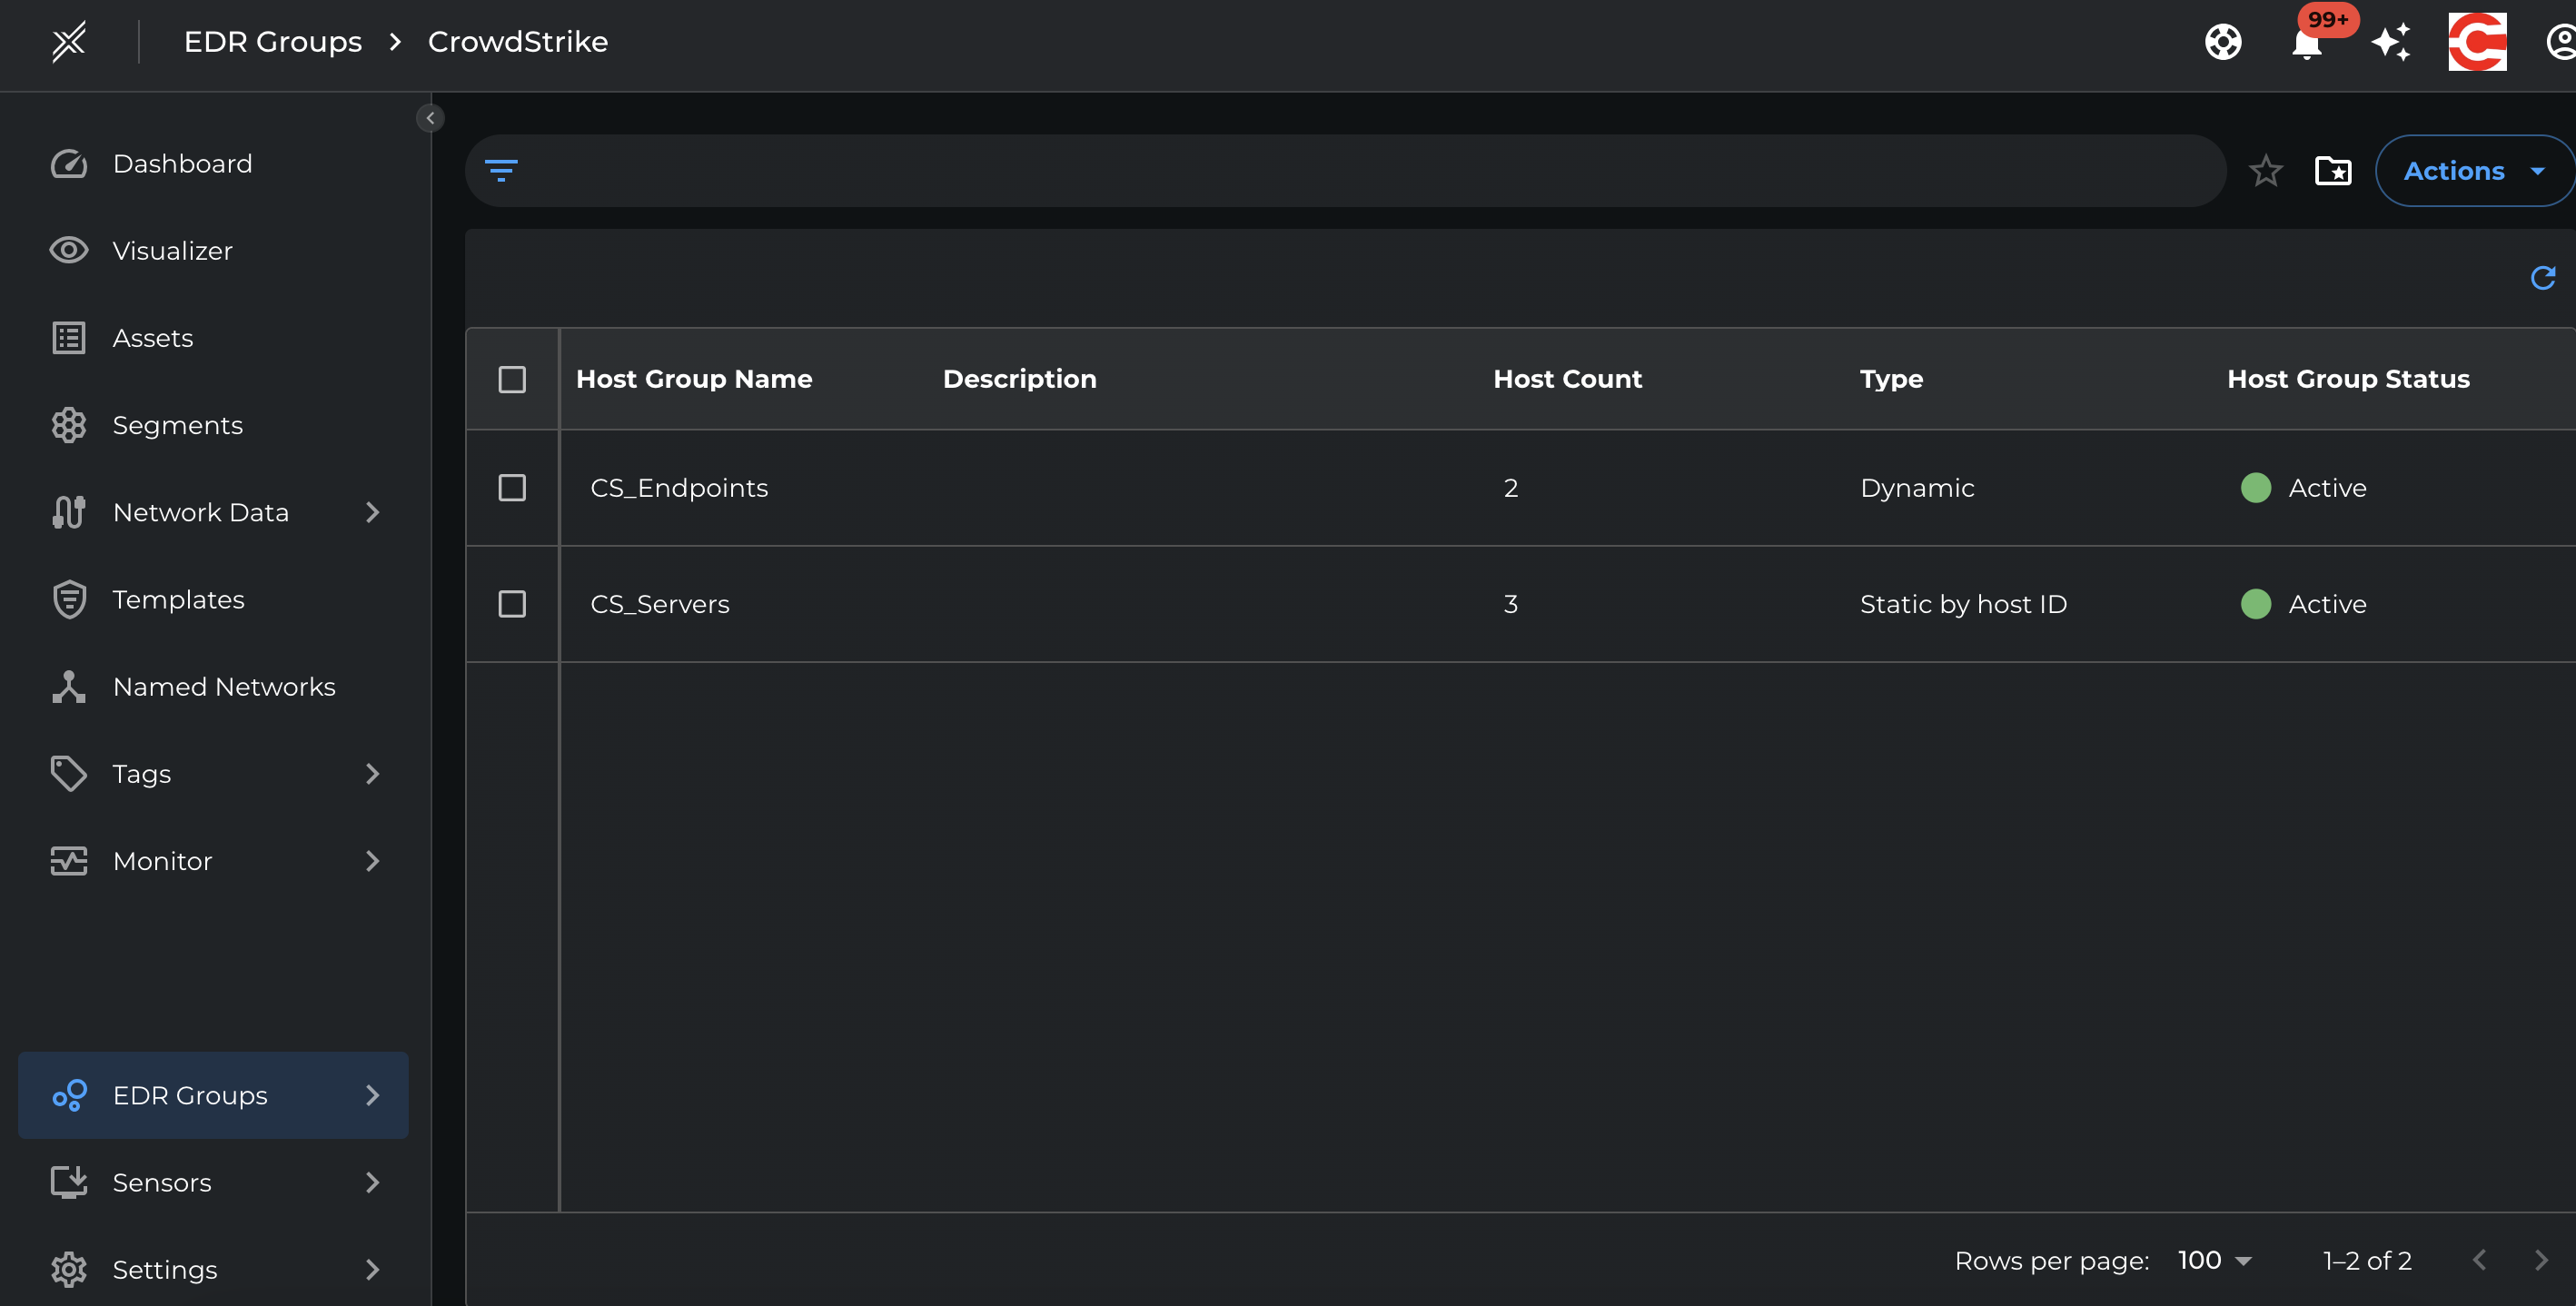Viewport: 2576px width, 1306px height.
Task: Refresh the host groups table
Action: click(x=2542, y=278)
